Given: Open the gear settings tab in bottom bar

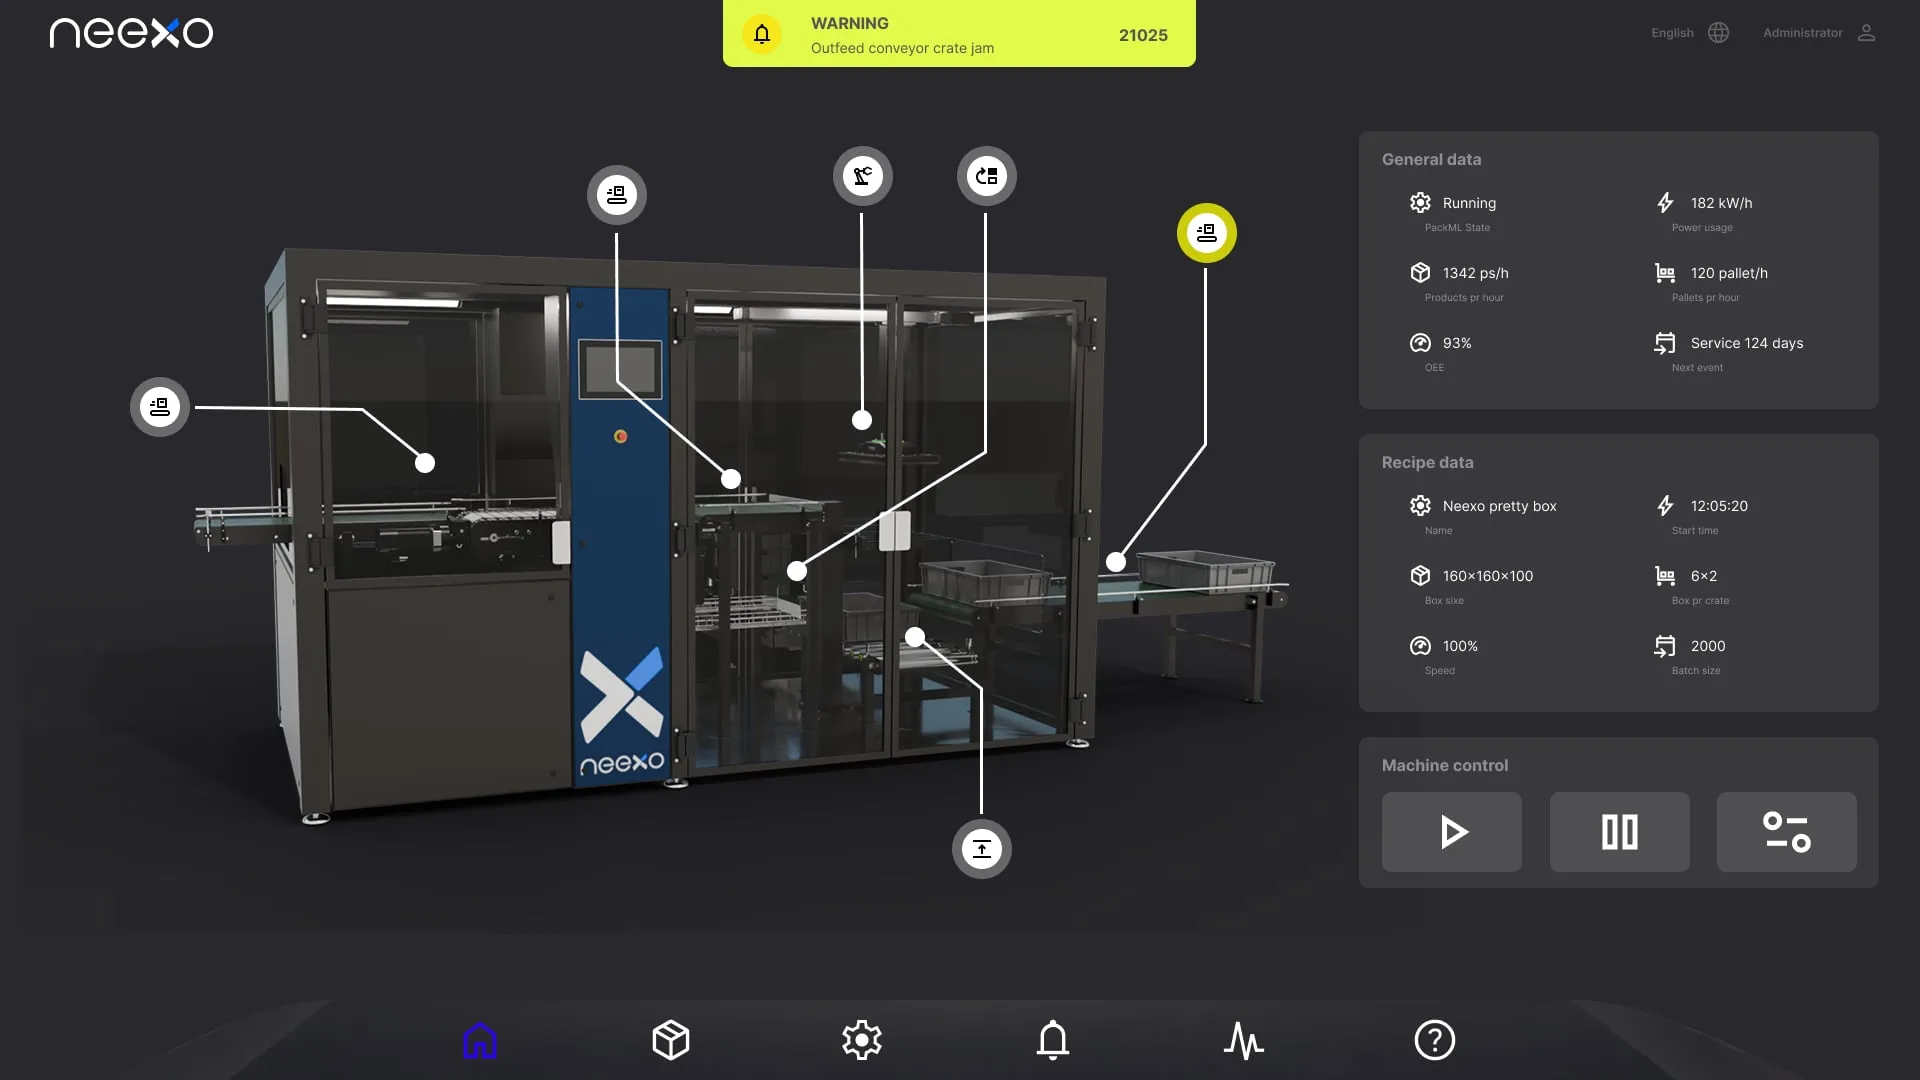Looking at the screenshot, I should click(x=862, y=1040).
